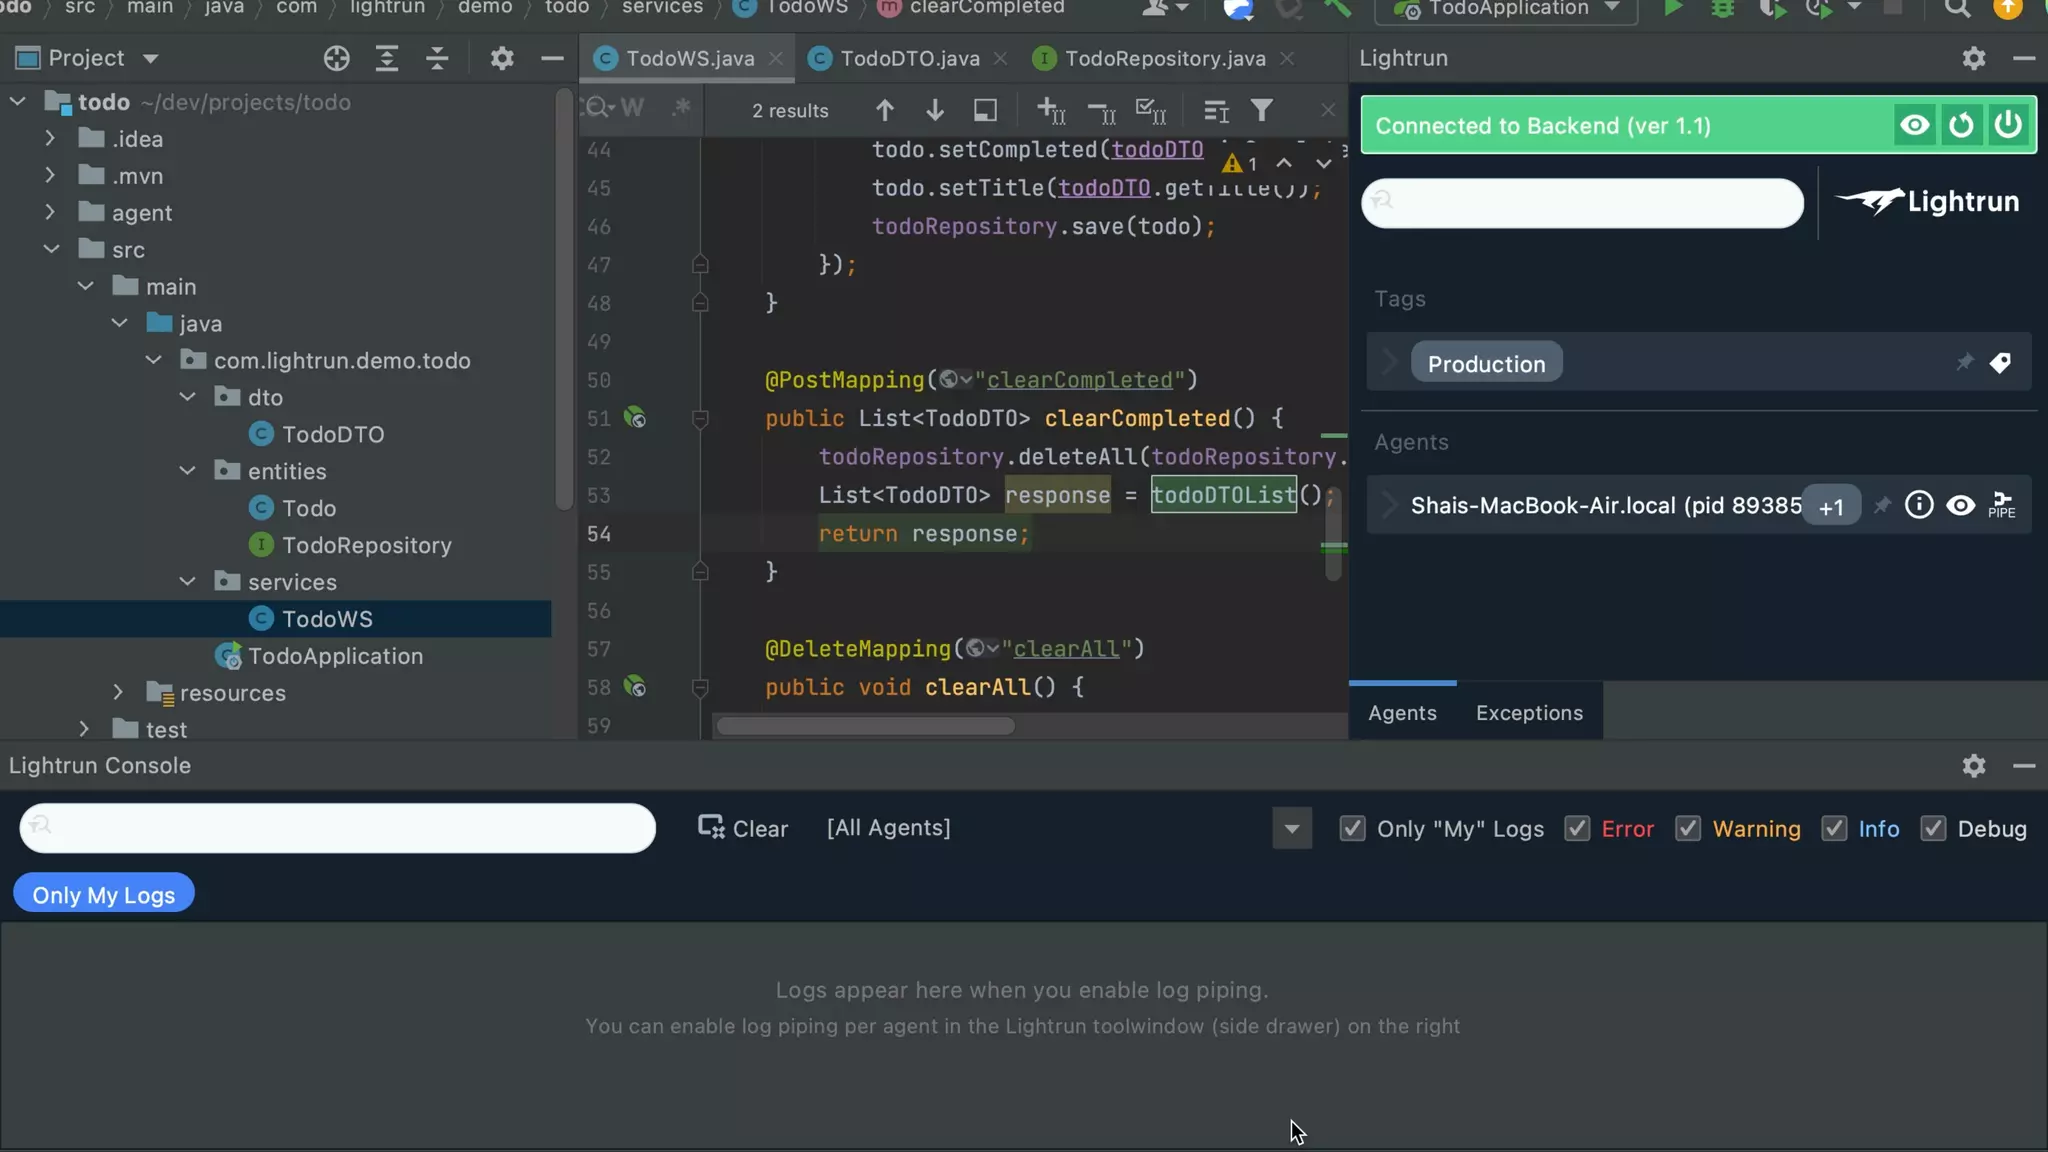
Task: Switch to TodoRepository.java editor tab
Action: 1164,59
